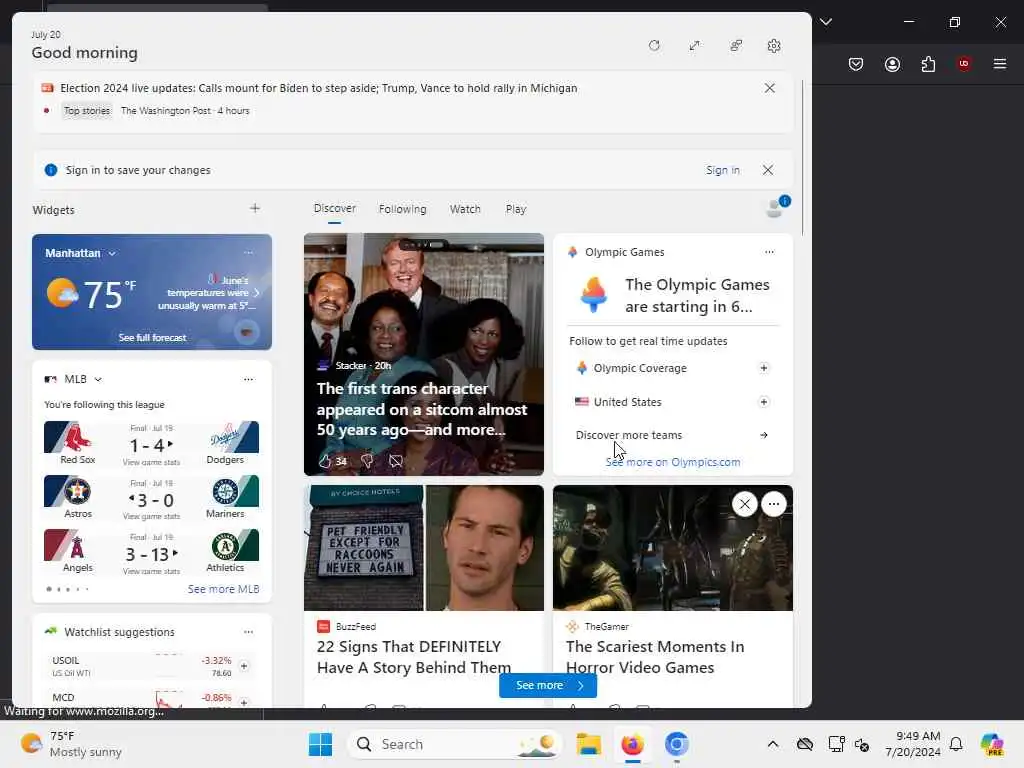
Task: Open 22 Signs BuzzFeed story
Action: click(x=413, y=657)
